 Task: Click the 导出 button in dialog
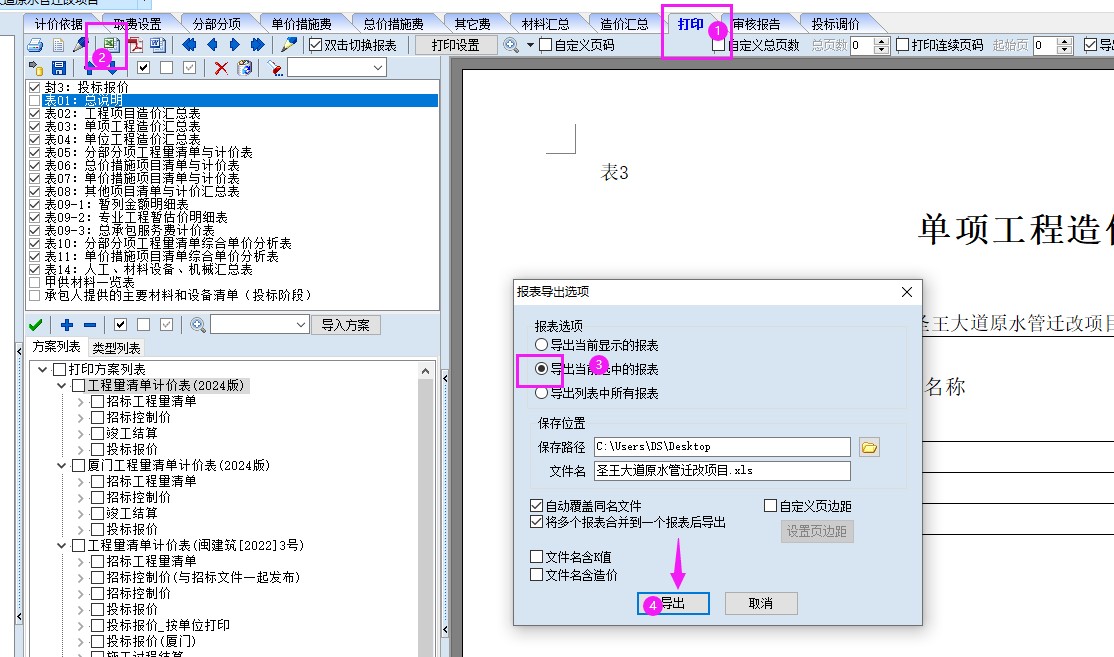[673, 603]
